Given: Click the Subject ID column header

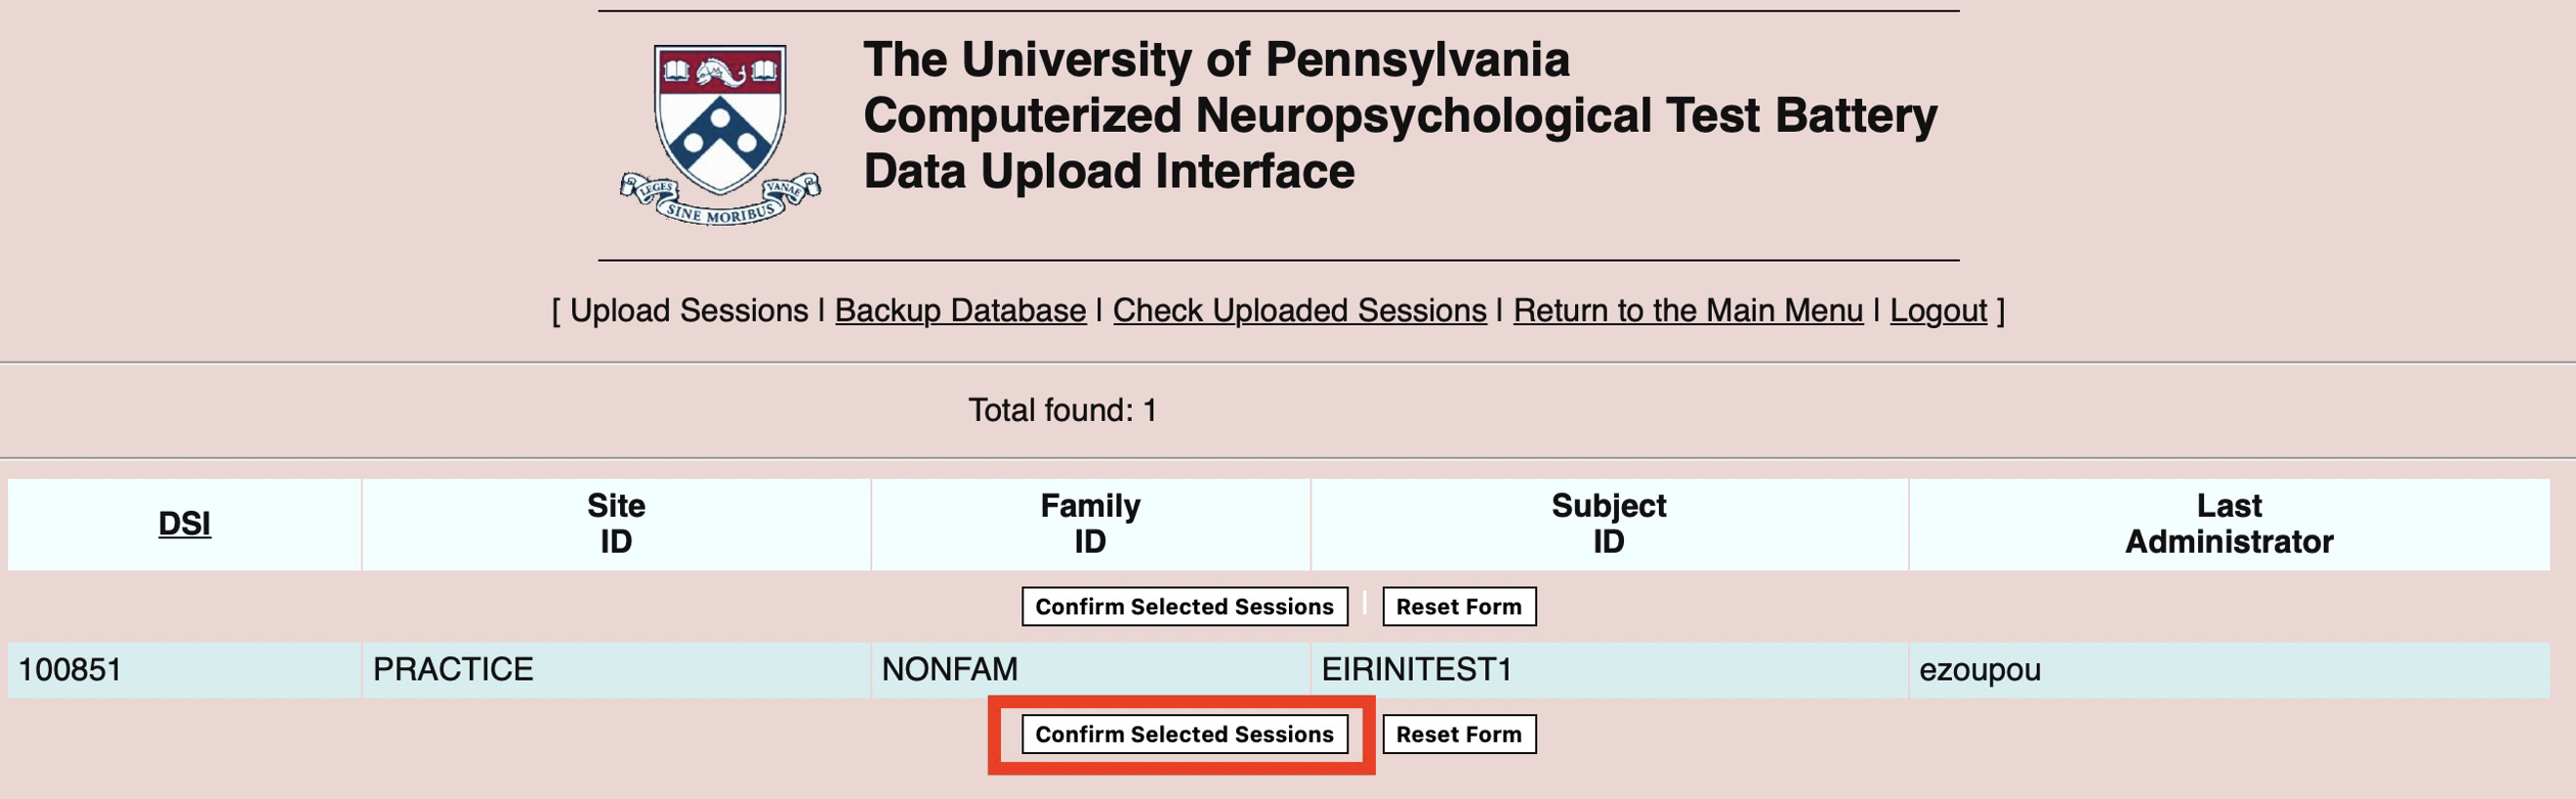Looking at the screenshot, I should [1608, 523].
